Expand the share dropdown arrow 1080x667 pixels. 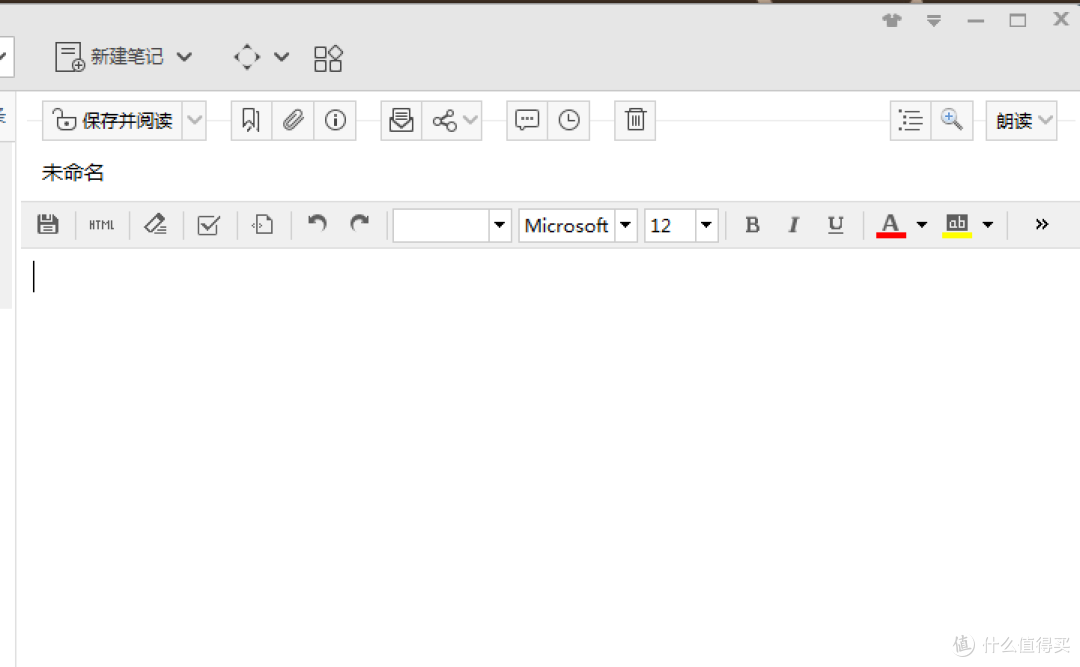click(x=470, y=120)
